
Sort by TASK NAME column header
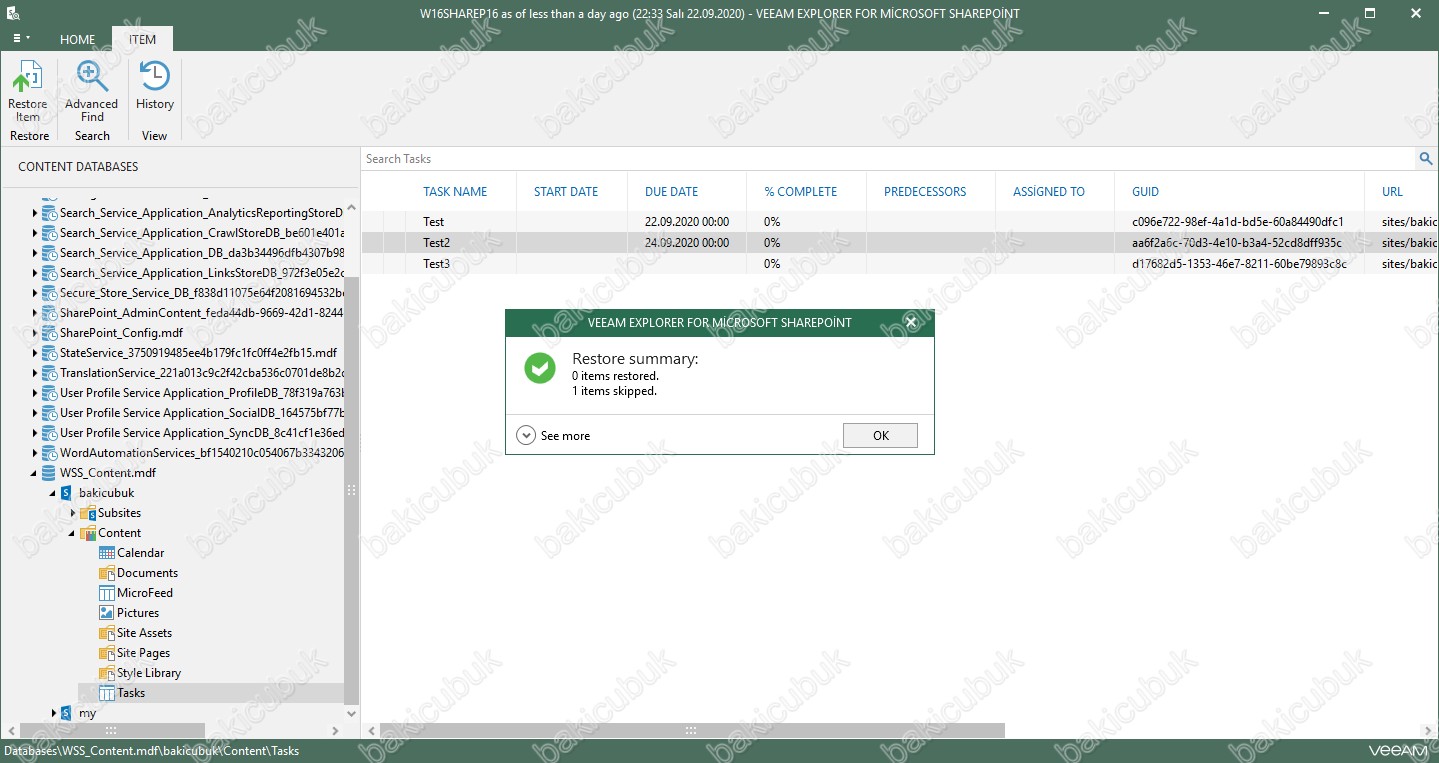tap(455, 191)
